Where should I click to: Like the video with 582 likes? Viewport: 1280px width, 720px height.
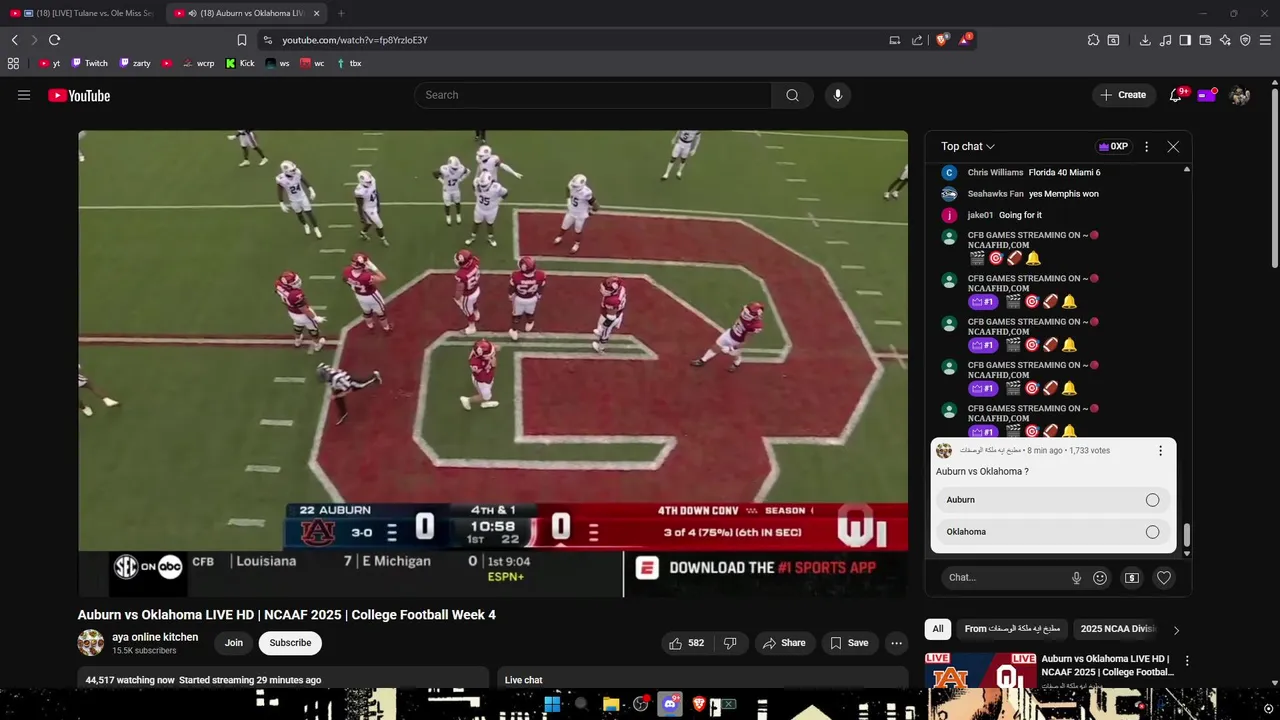[687, 643]
